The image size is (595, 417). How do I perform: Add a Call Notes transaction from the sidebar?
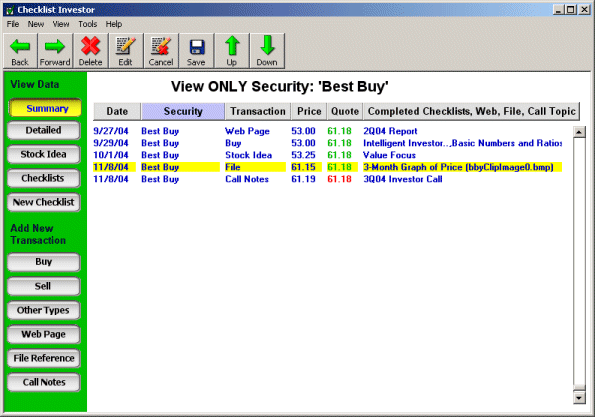coord(44,382)
